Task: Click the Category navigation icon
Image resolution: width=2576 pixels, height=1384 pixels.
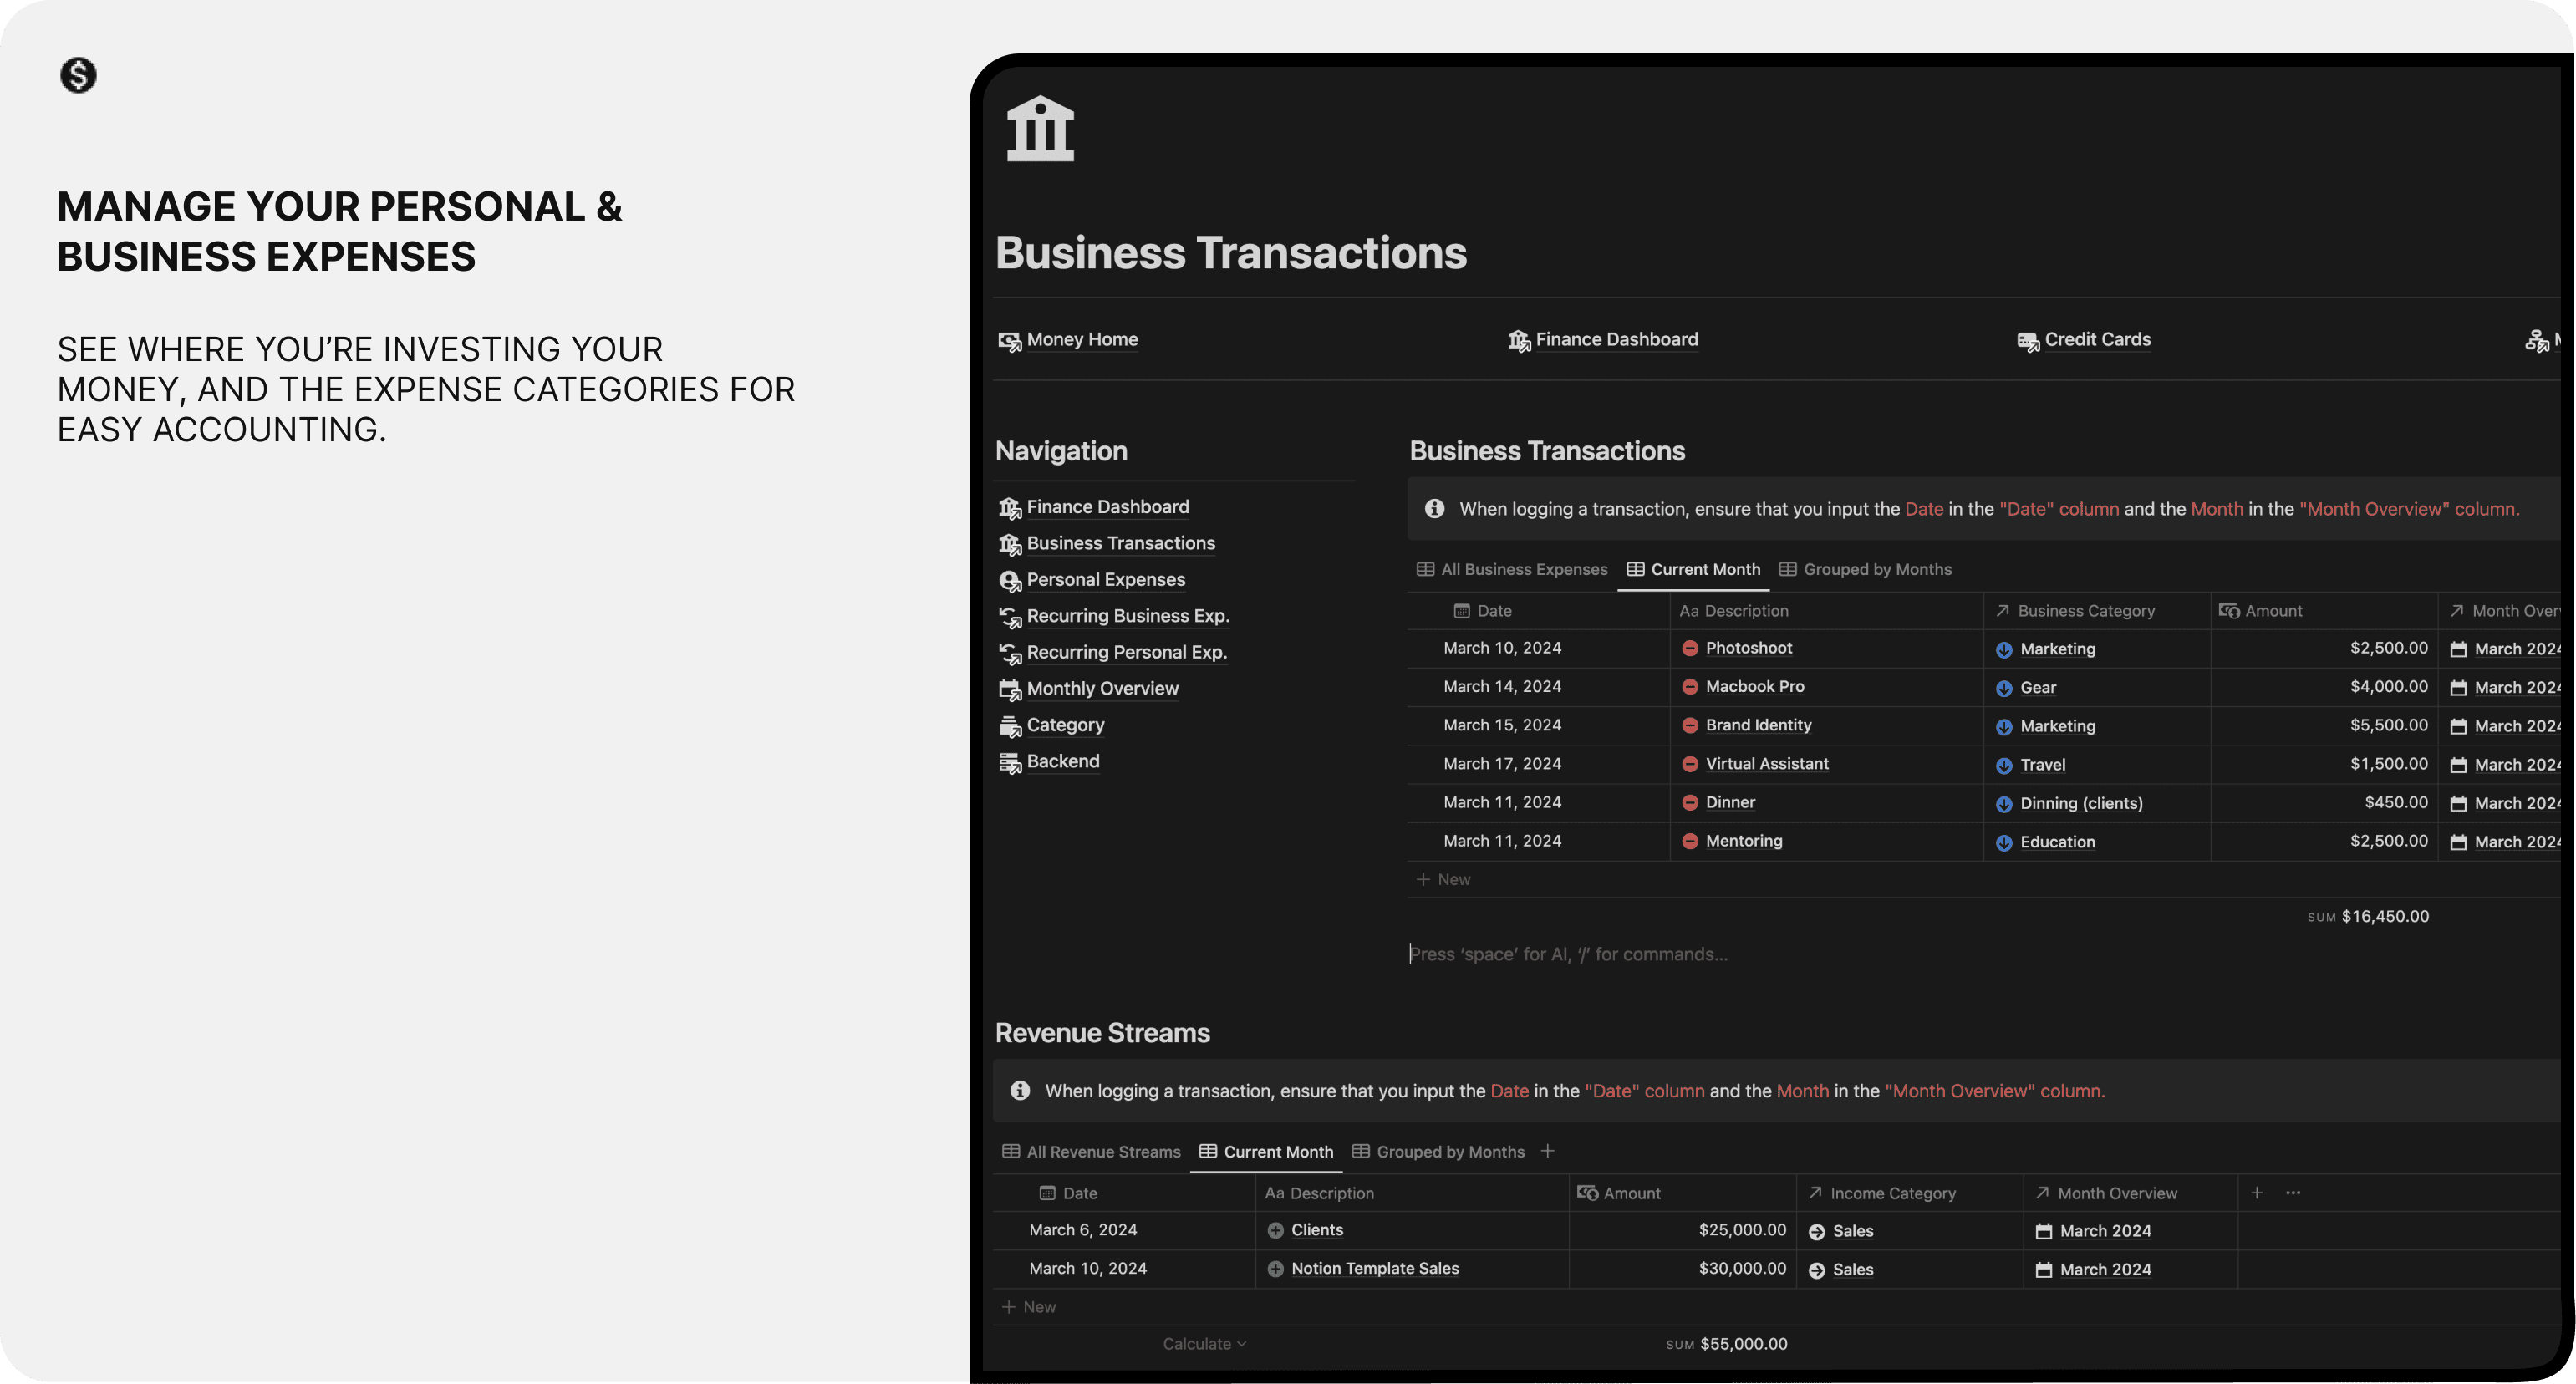Action: point(1009,726)
